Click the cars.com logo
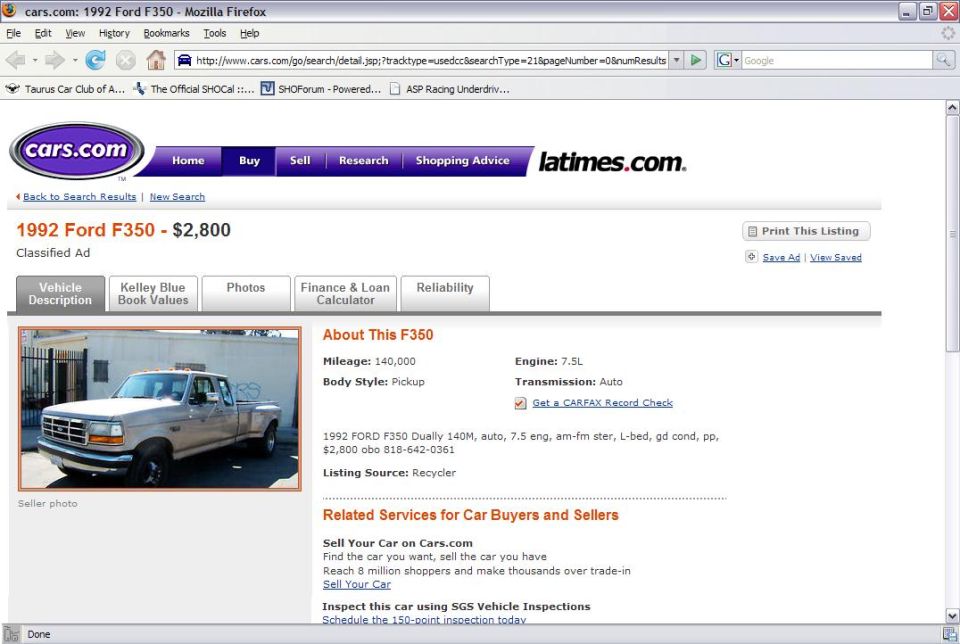This screenshot has height=644, width=960. pos(77,151)
